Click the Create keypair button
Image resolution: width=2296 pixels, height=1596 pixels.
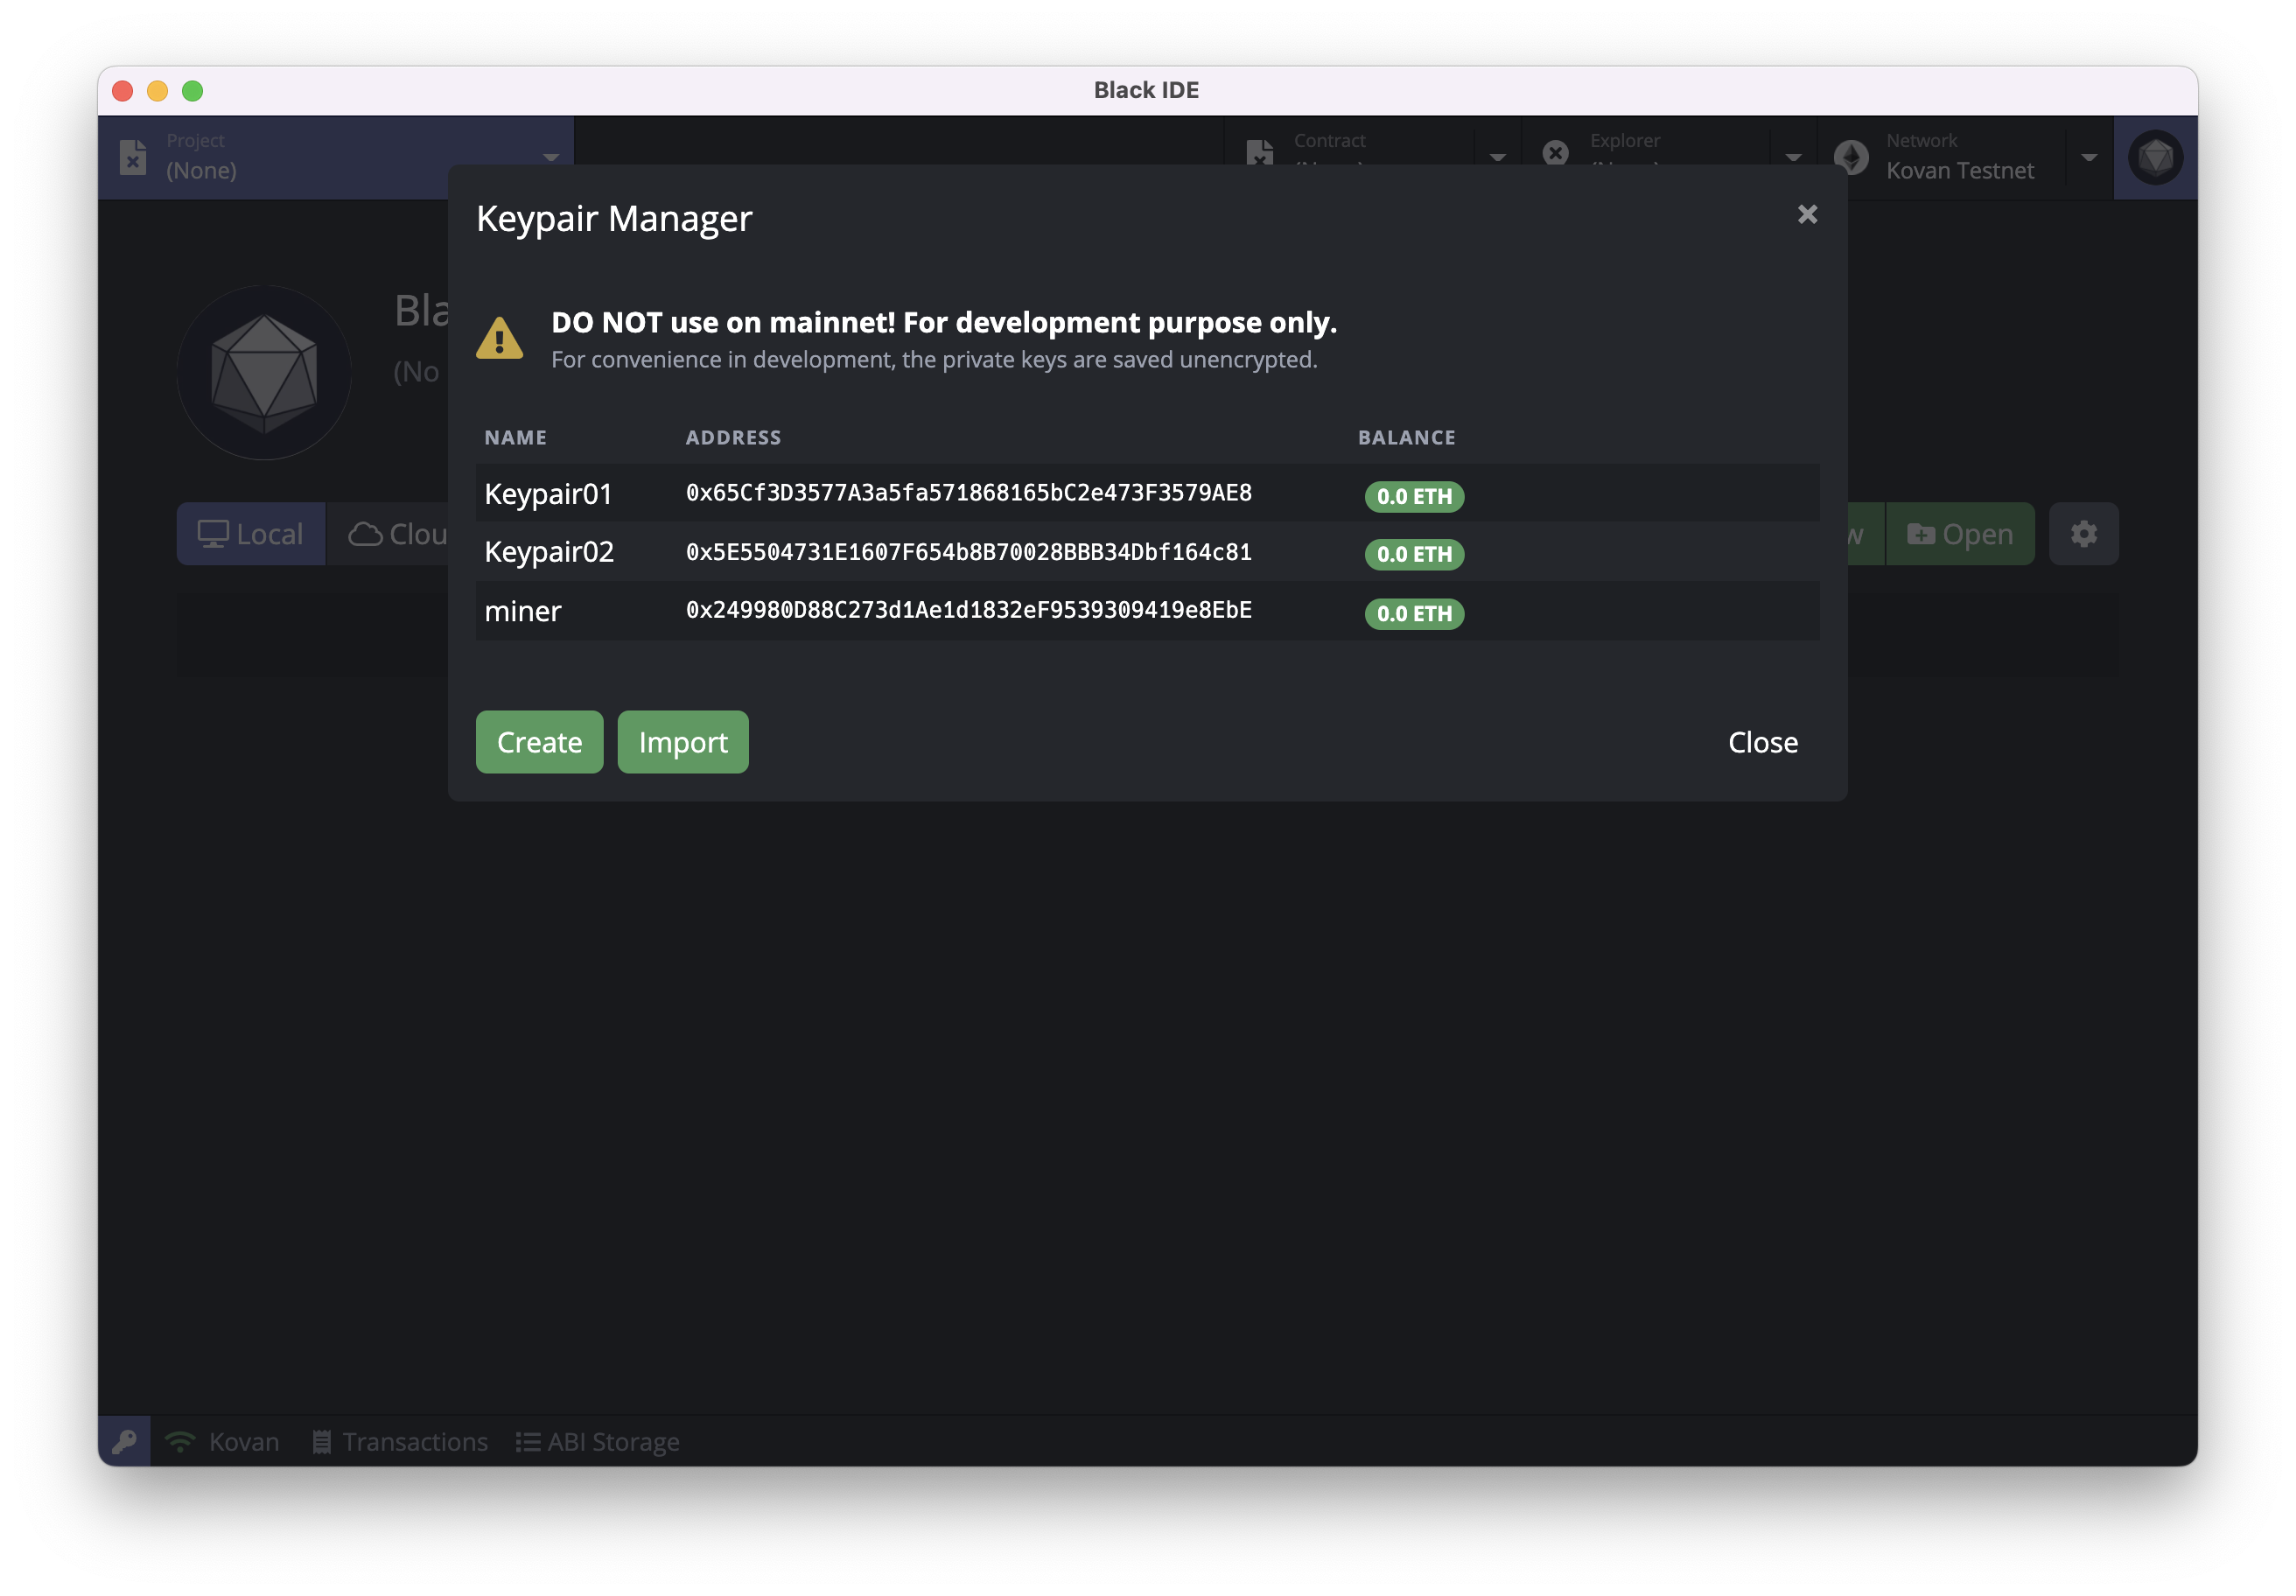pyautogui.click(x=539, y=742)
